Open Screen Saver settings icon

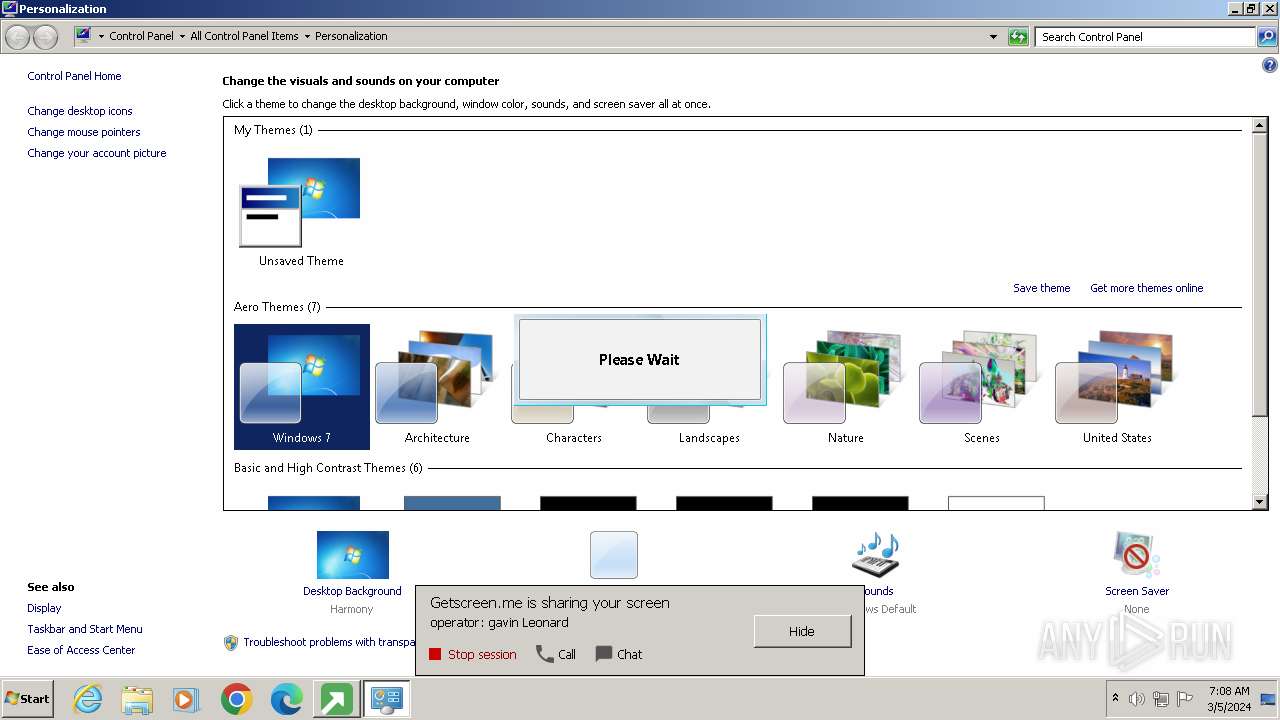click(x=1137, y=555)
